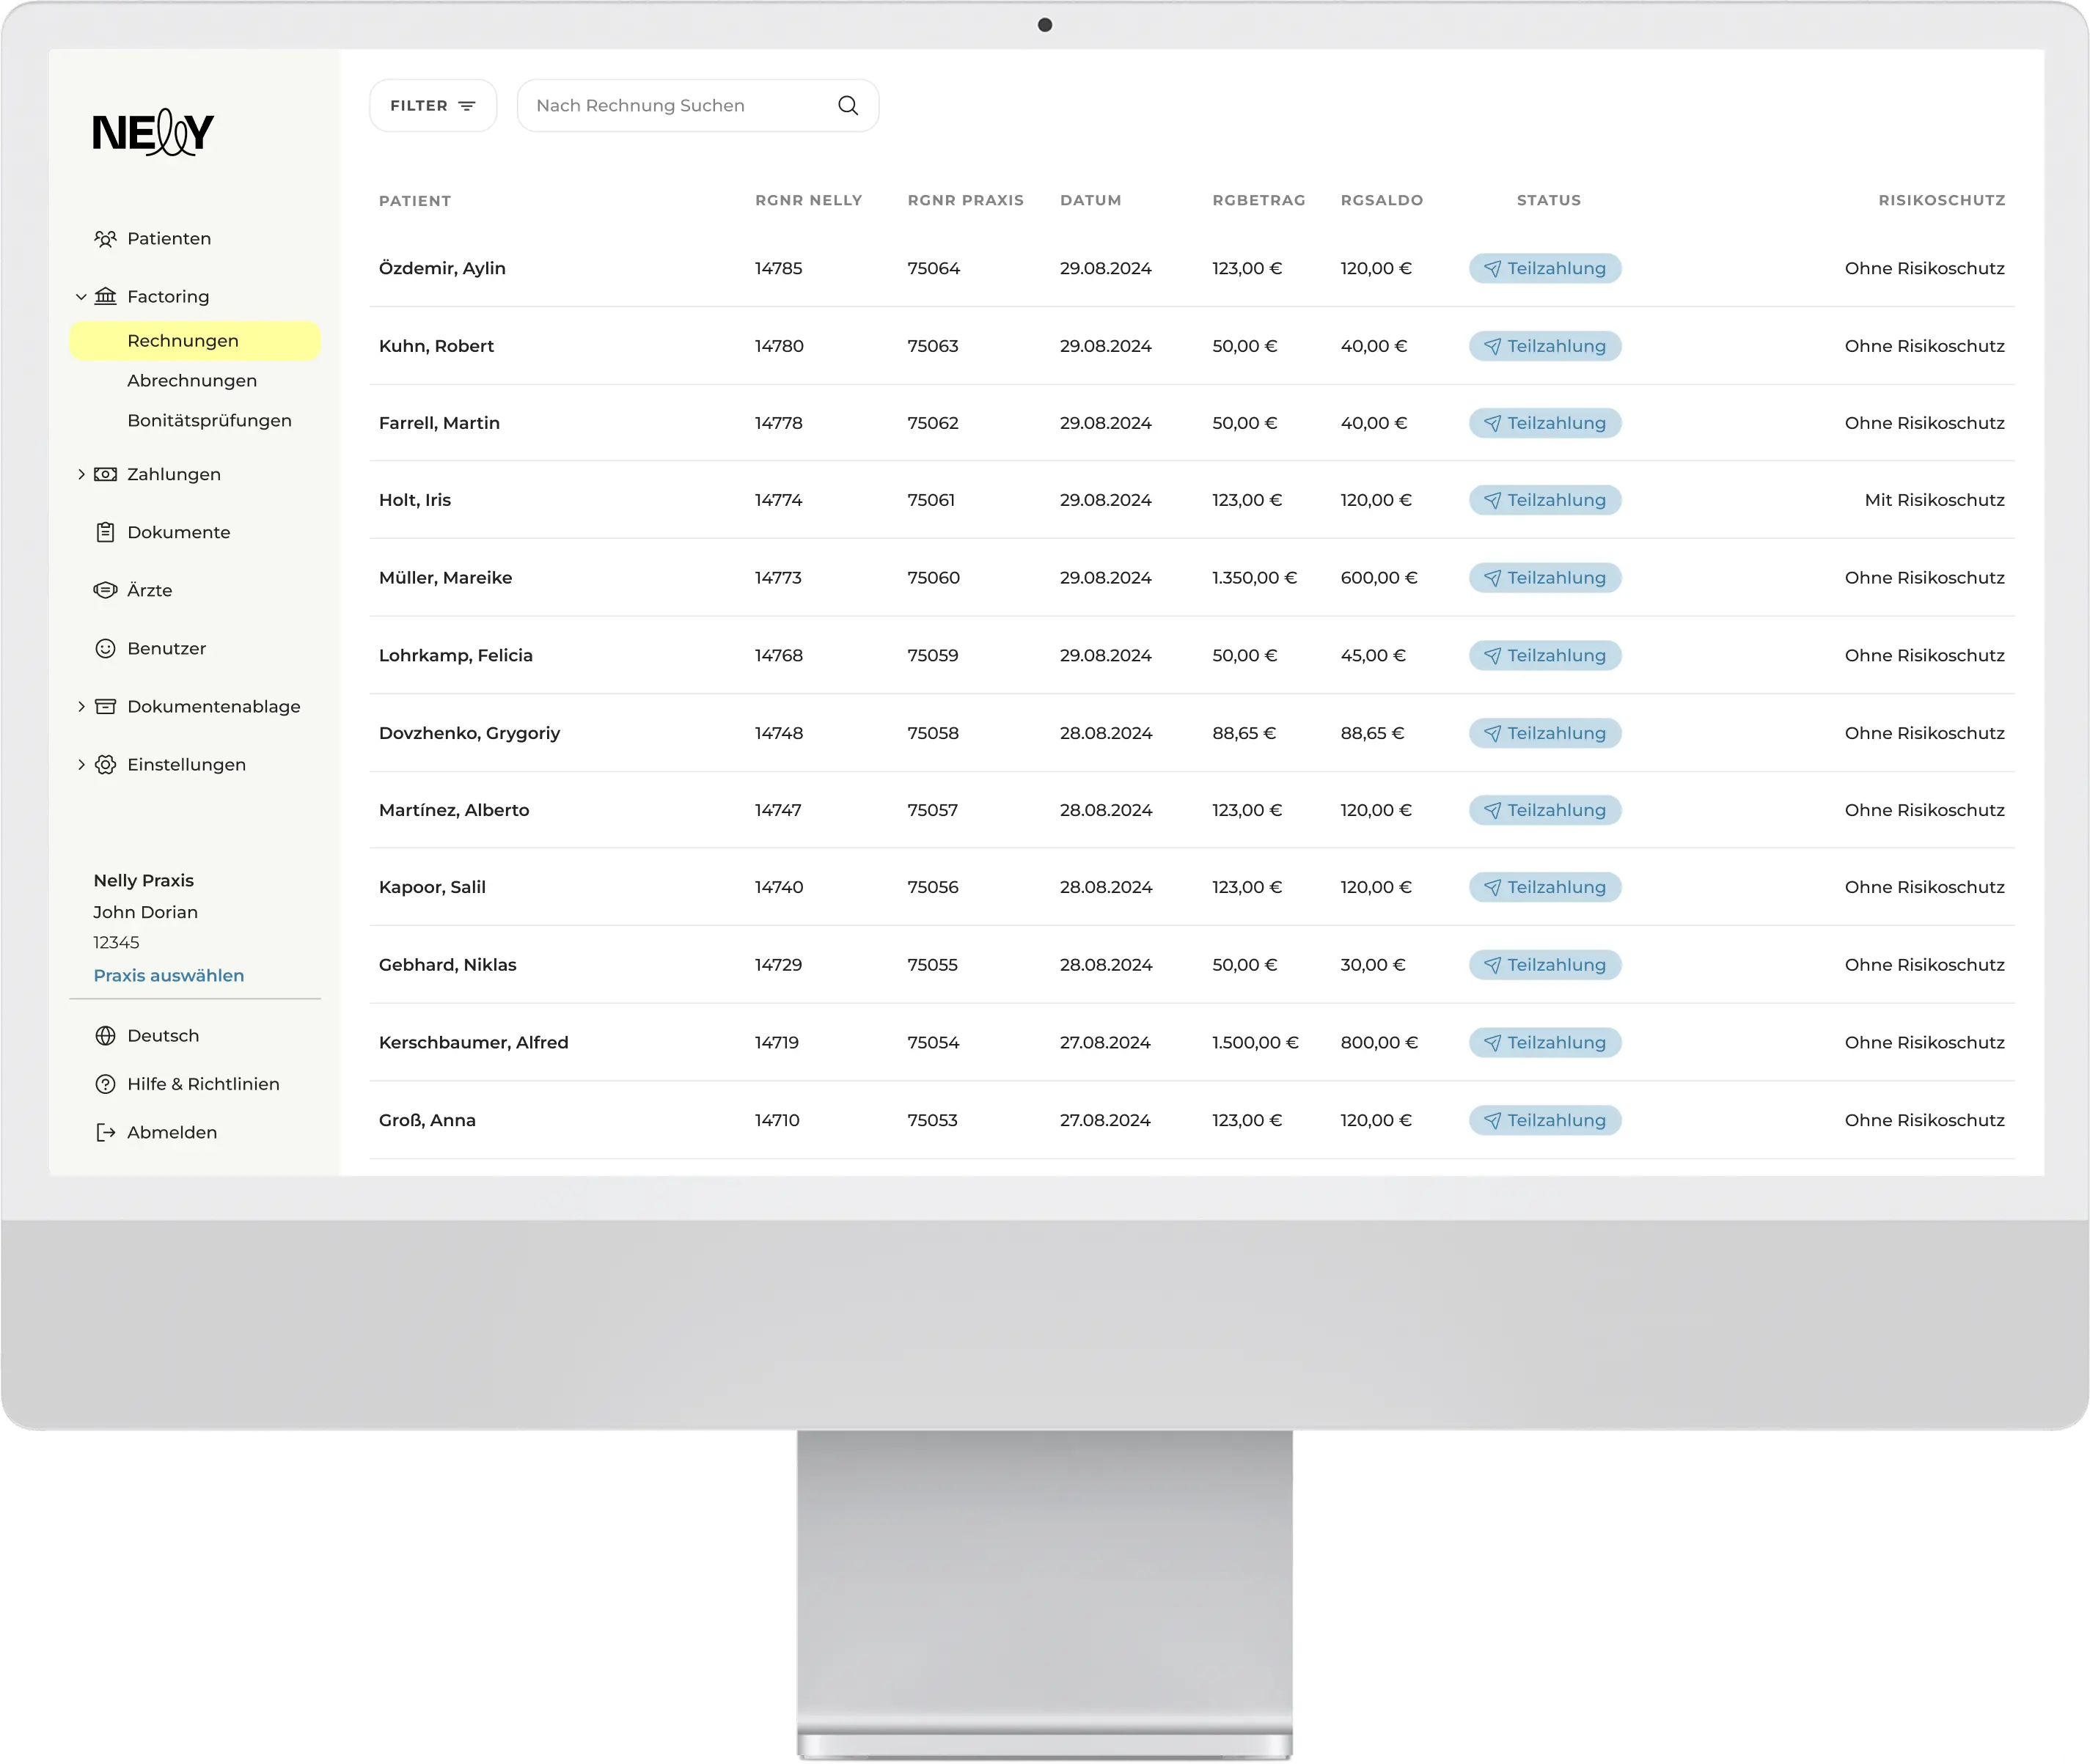Click the Deutsch globe icon
2090x1764 pixels.
pos(105,1036)
